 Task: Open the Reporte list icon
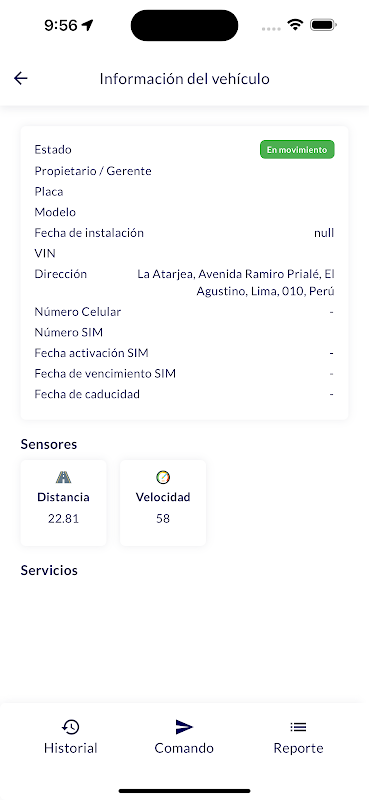pos(298,727)
